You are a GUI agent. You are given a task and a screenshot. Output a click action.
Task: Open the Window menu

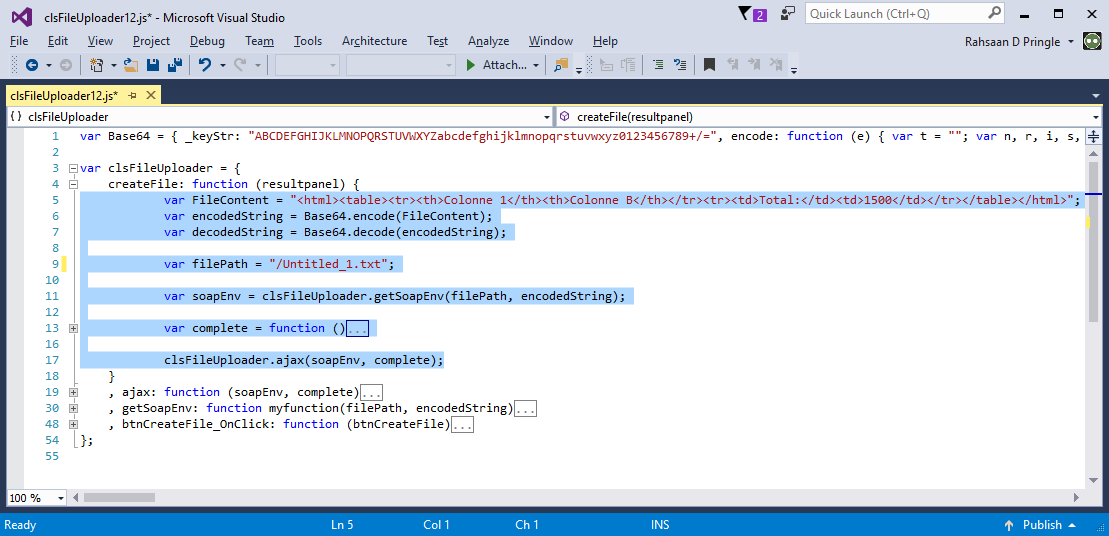[551, 41]
